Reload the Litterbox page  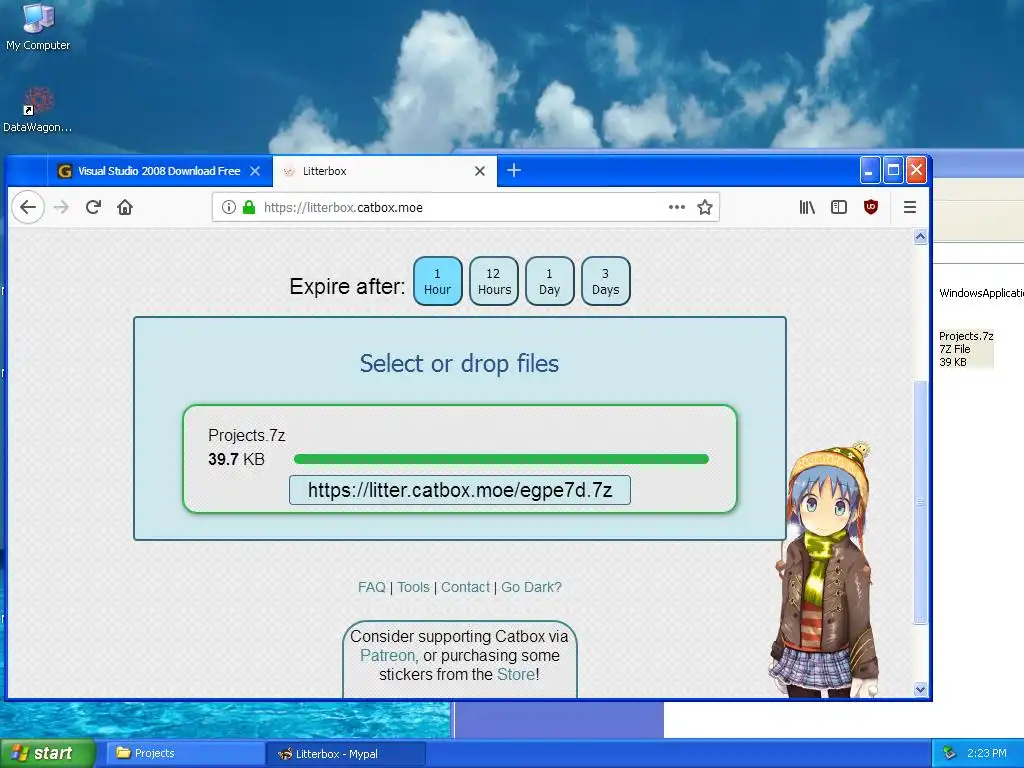point(93,207)
